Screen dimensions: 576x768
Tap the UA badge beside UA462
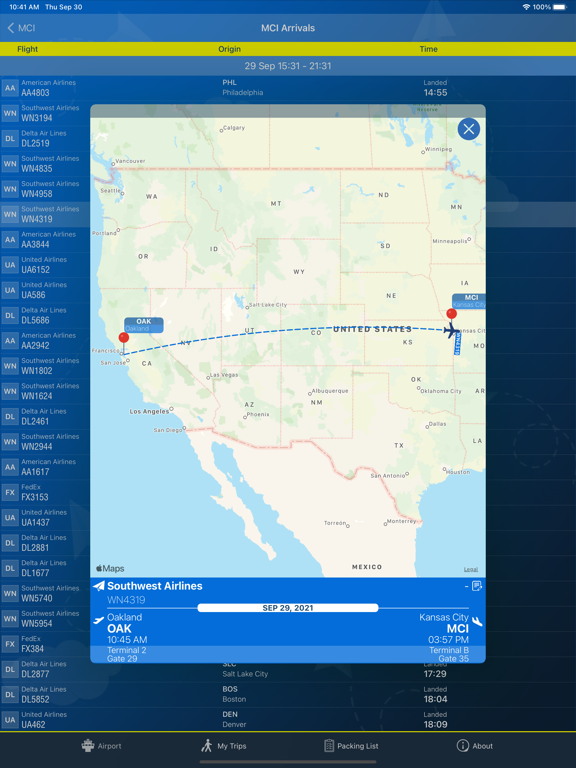coord(10,720)
